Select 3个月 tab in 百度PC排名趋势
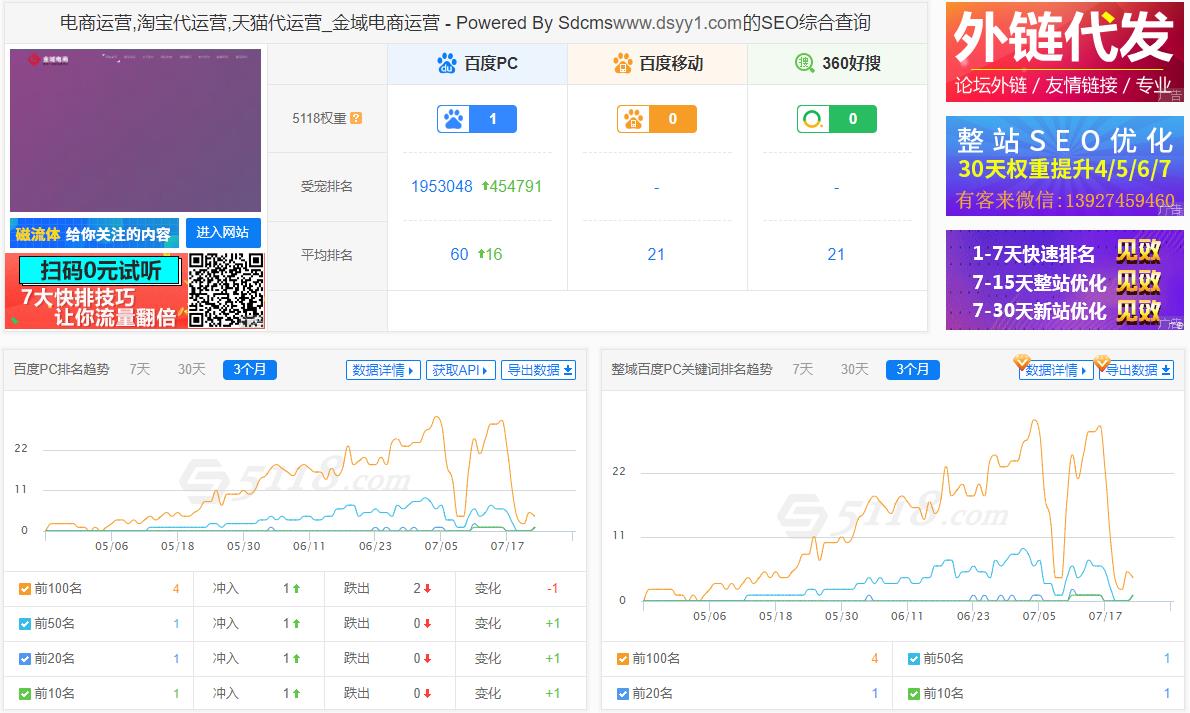1190x713 pixels. point(250,370)
